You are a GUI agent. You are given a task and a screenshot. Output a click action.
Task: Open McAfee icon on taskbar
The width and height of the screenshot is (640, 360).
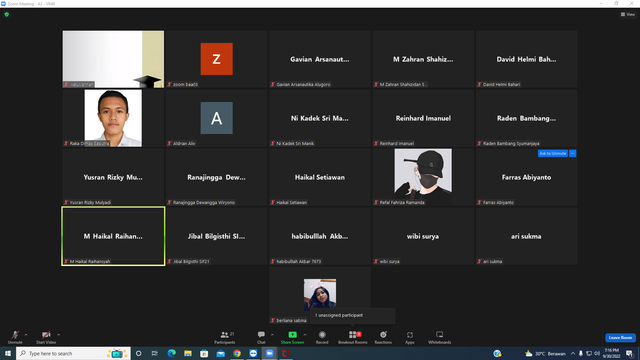click(x=286, y=353)
